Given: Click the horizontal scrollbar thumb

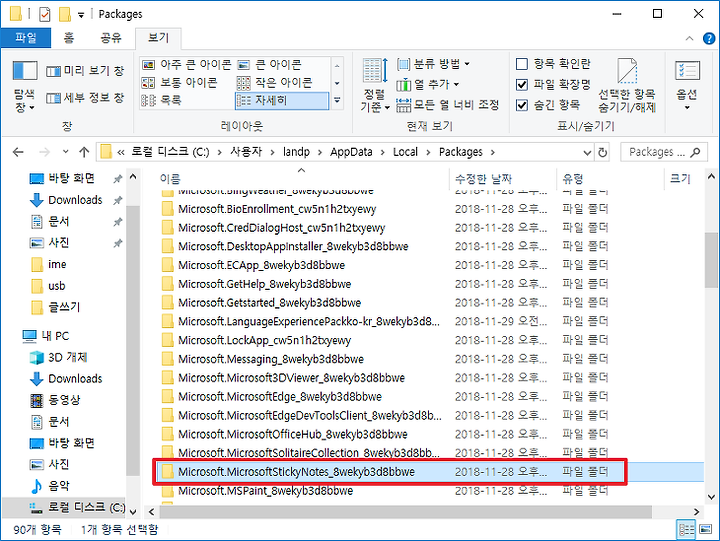Looking at the screenshot, I should click(x=405, y=511).
